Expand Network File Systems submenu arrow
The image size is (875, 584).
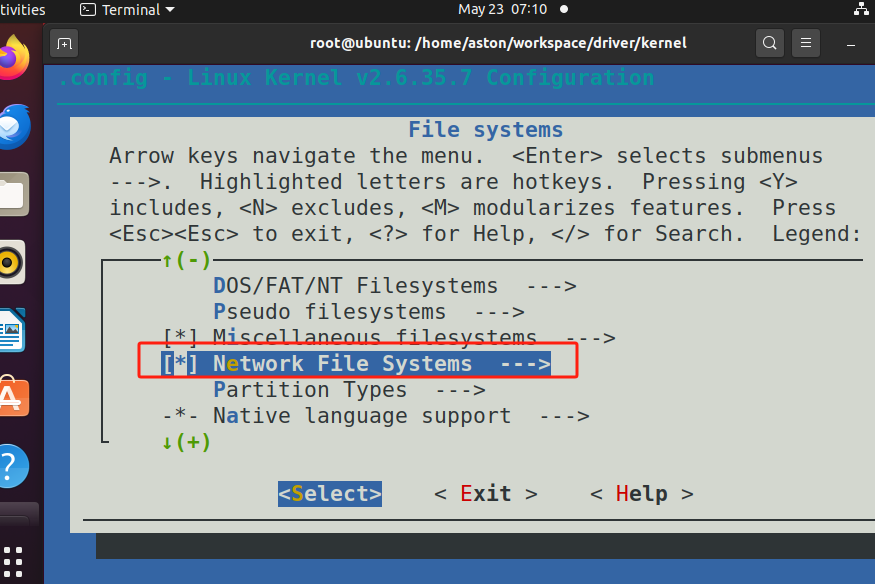click(526, 364)
